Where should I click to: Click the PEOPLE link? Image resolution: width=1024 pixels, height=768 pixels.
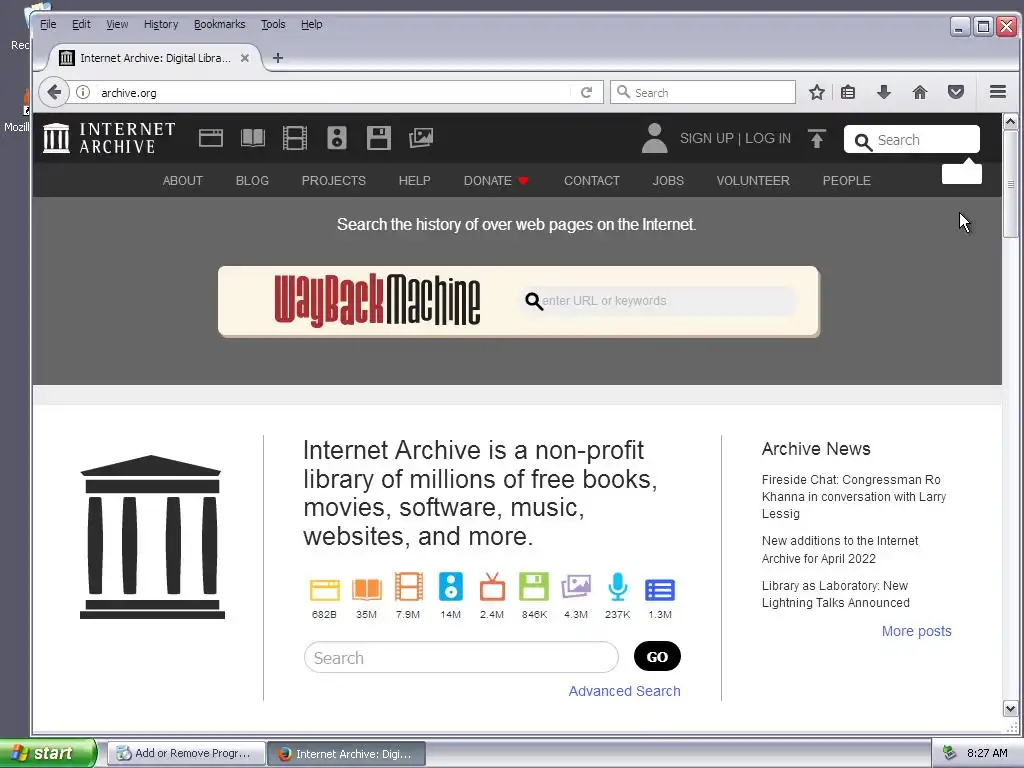pyautogui.click(x=846, y=180)
